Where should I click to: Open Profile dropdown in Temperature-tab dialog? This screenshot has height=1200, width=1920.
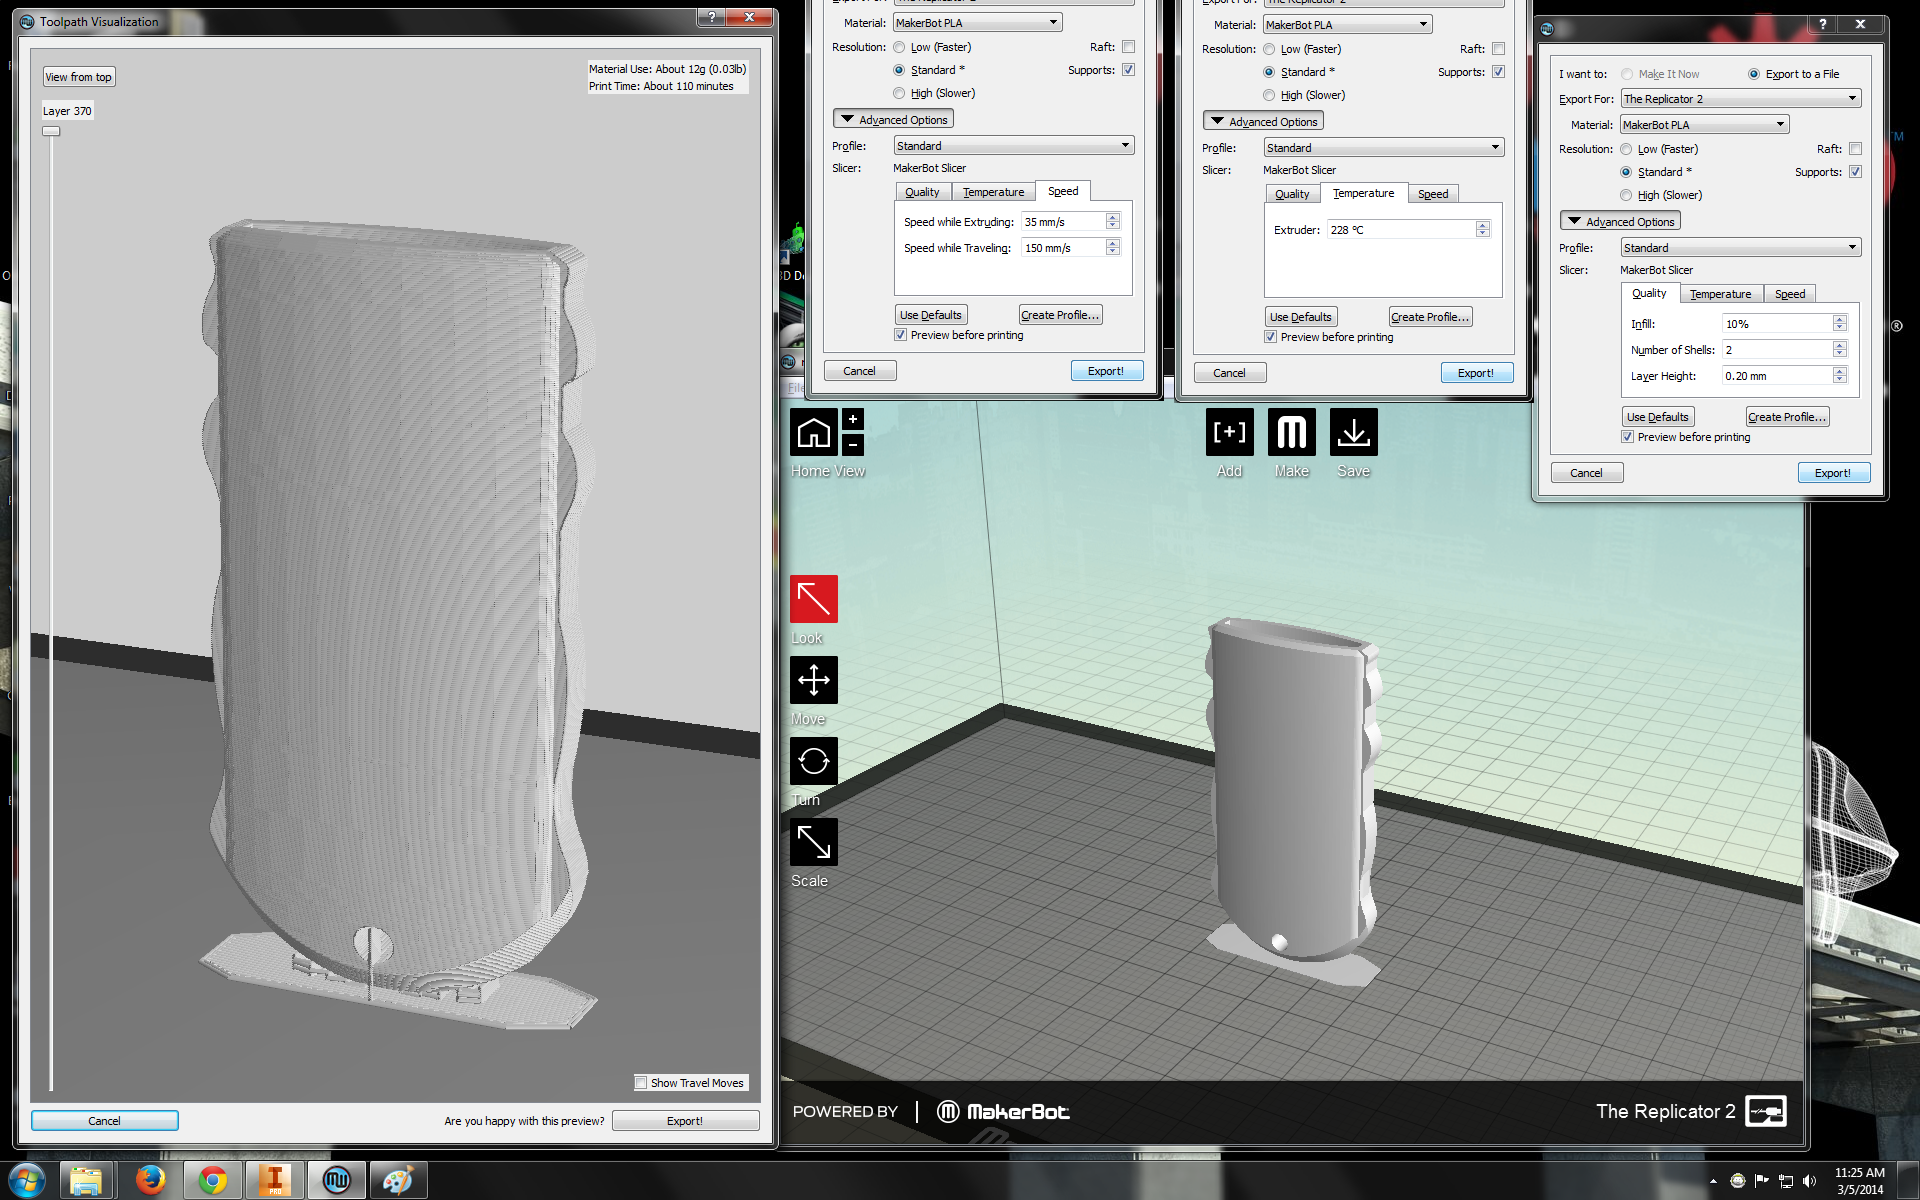[1383, 148]
